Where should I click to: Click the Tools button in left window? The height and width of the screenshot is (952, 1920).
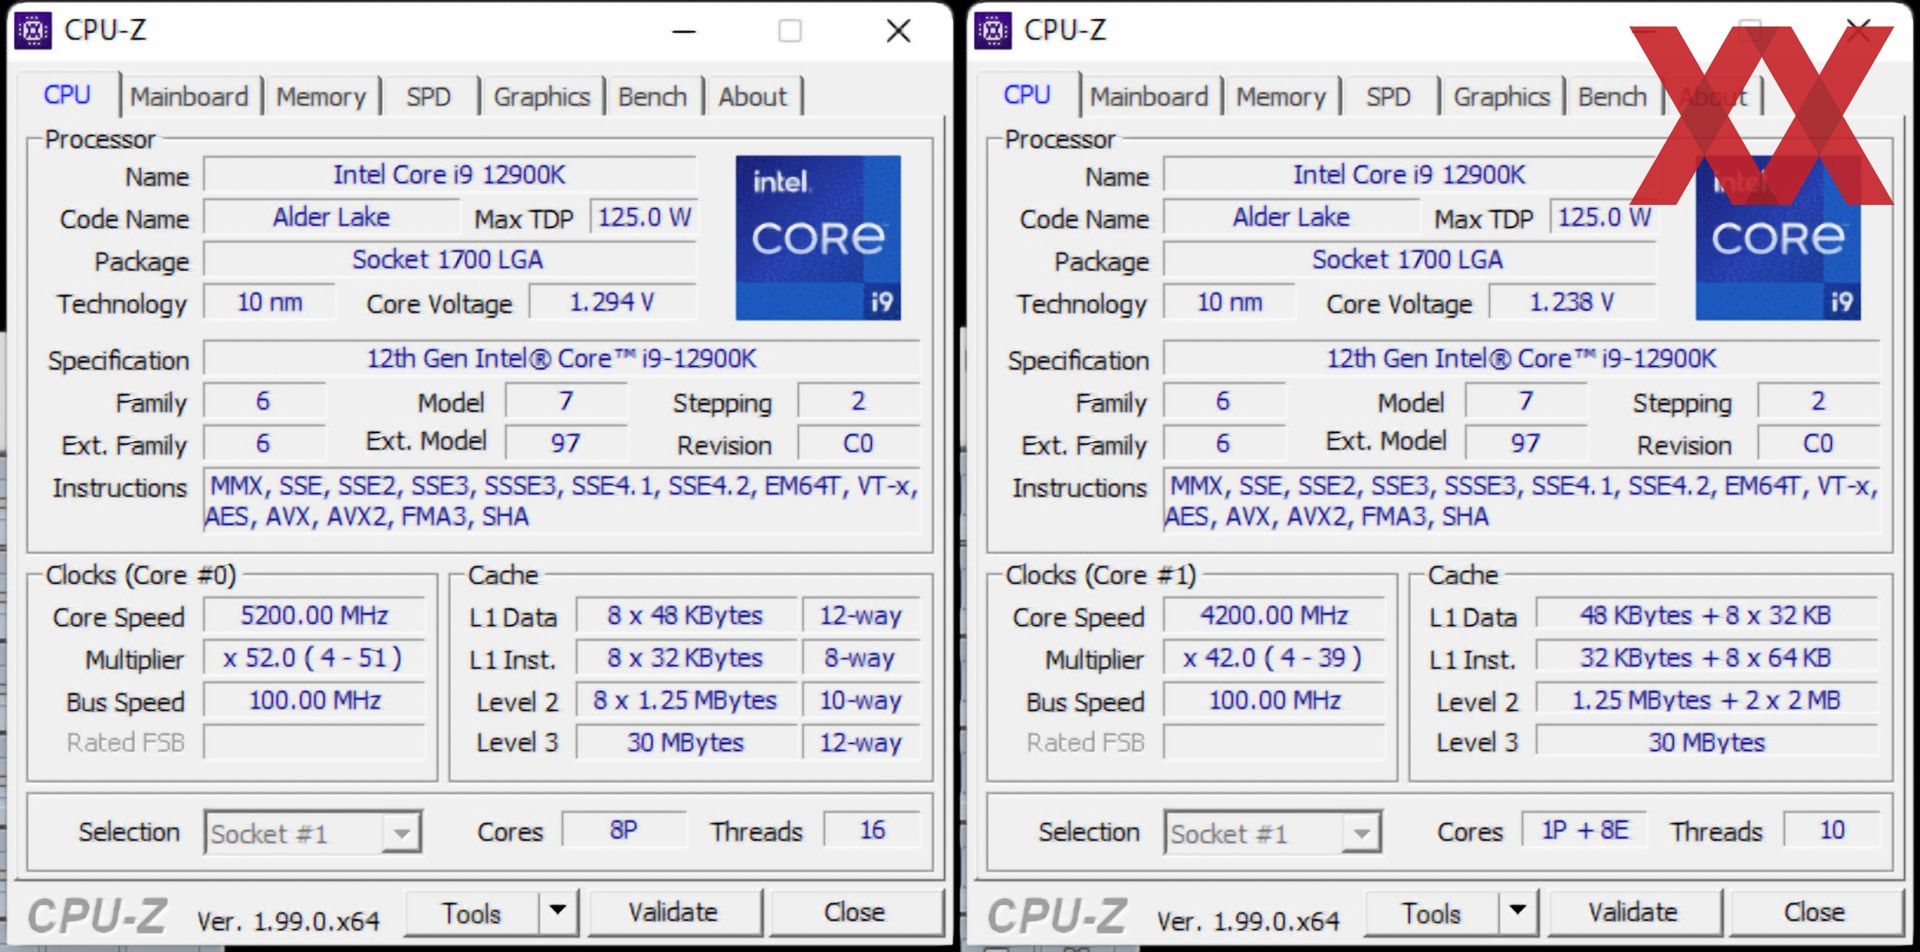tap(472, 912)
